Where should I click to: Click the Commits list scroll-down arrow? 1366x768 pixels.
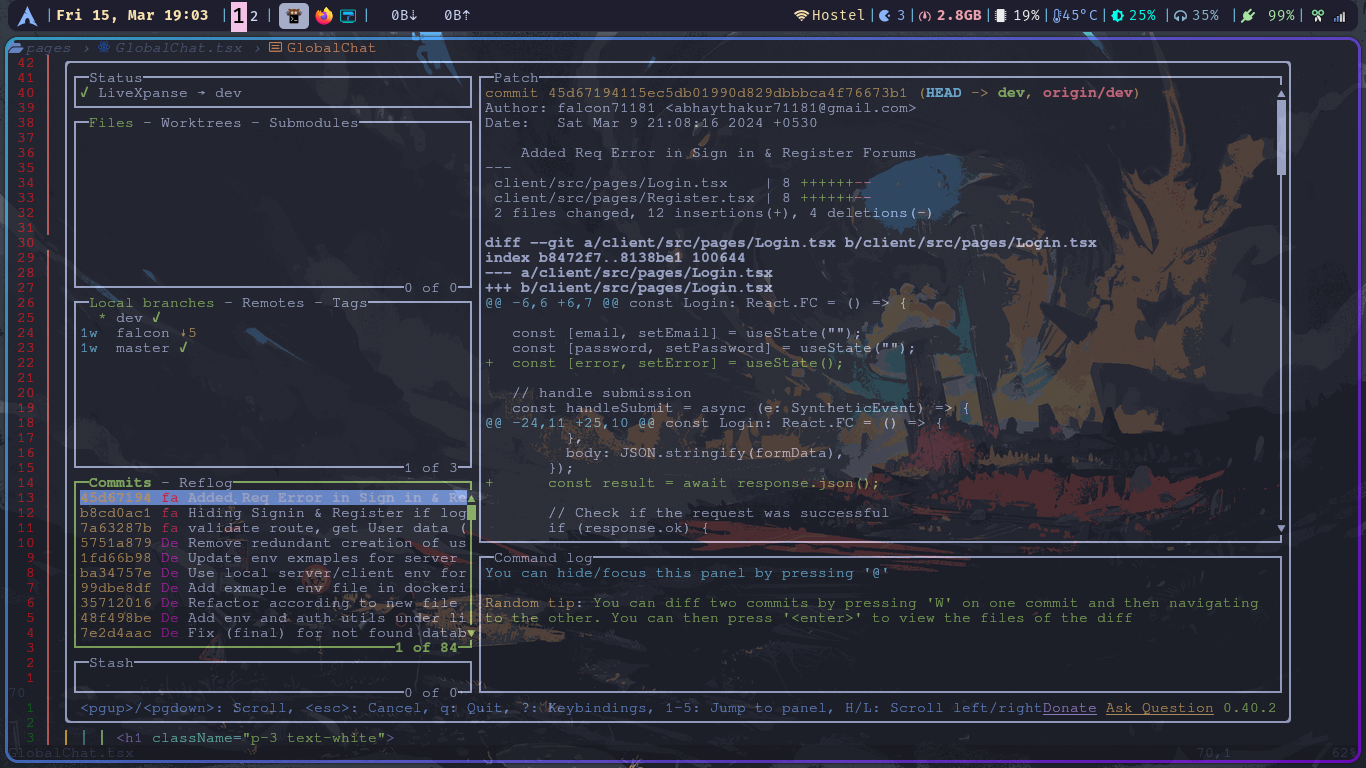click(471, 633)
